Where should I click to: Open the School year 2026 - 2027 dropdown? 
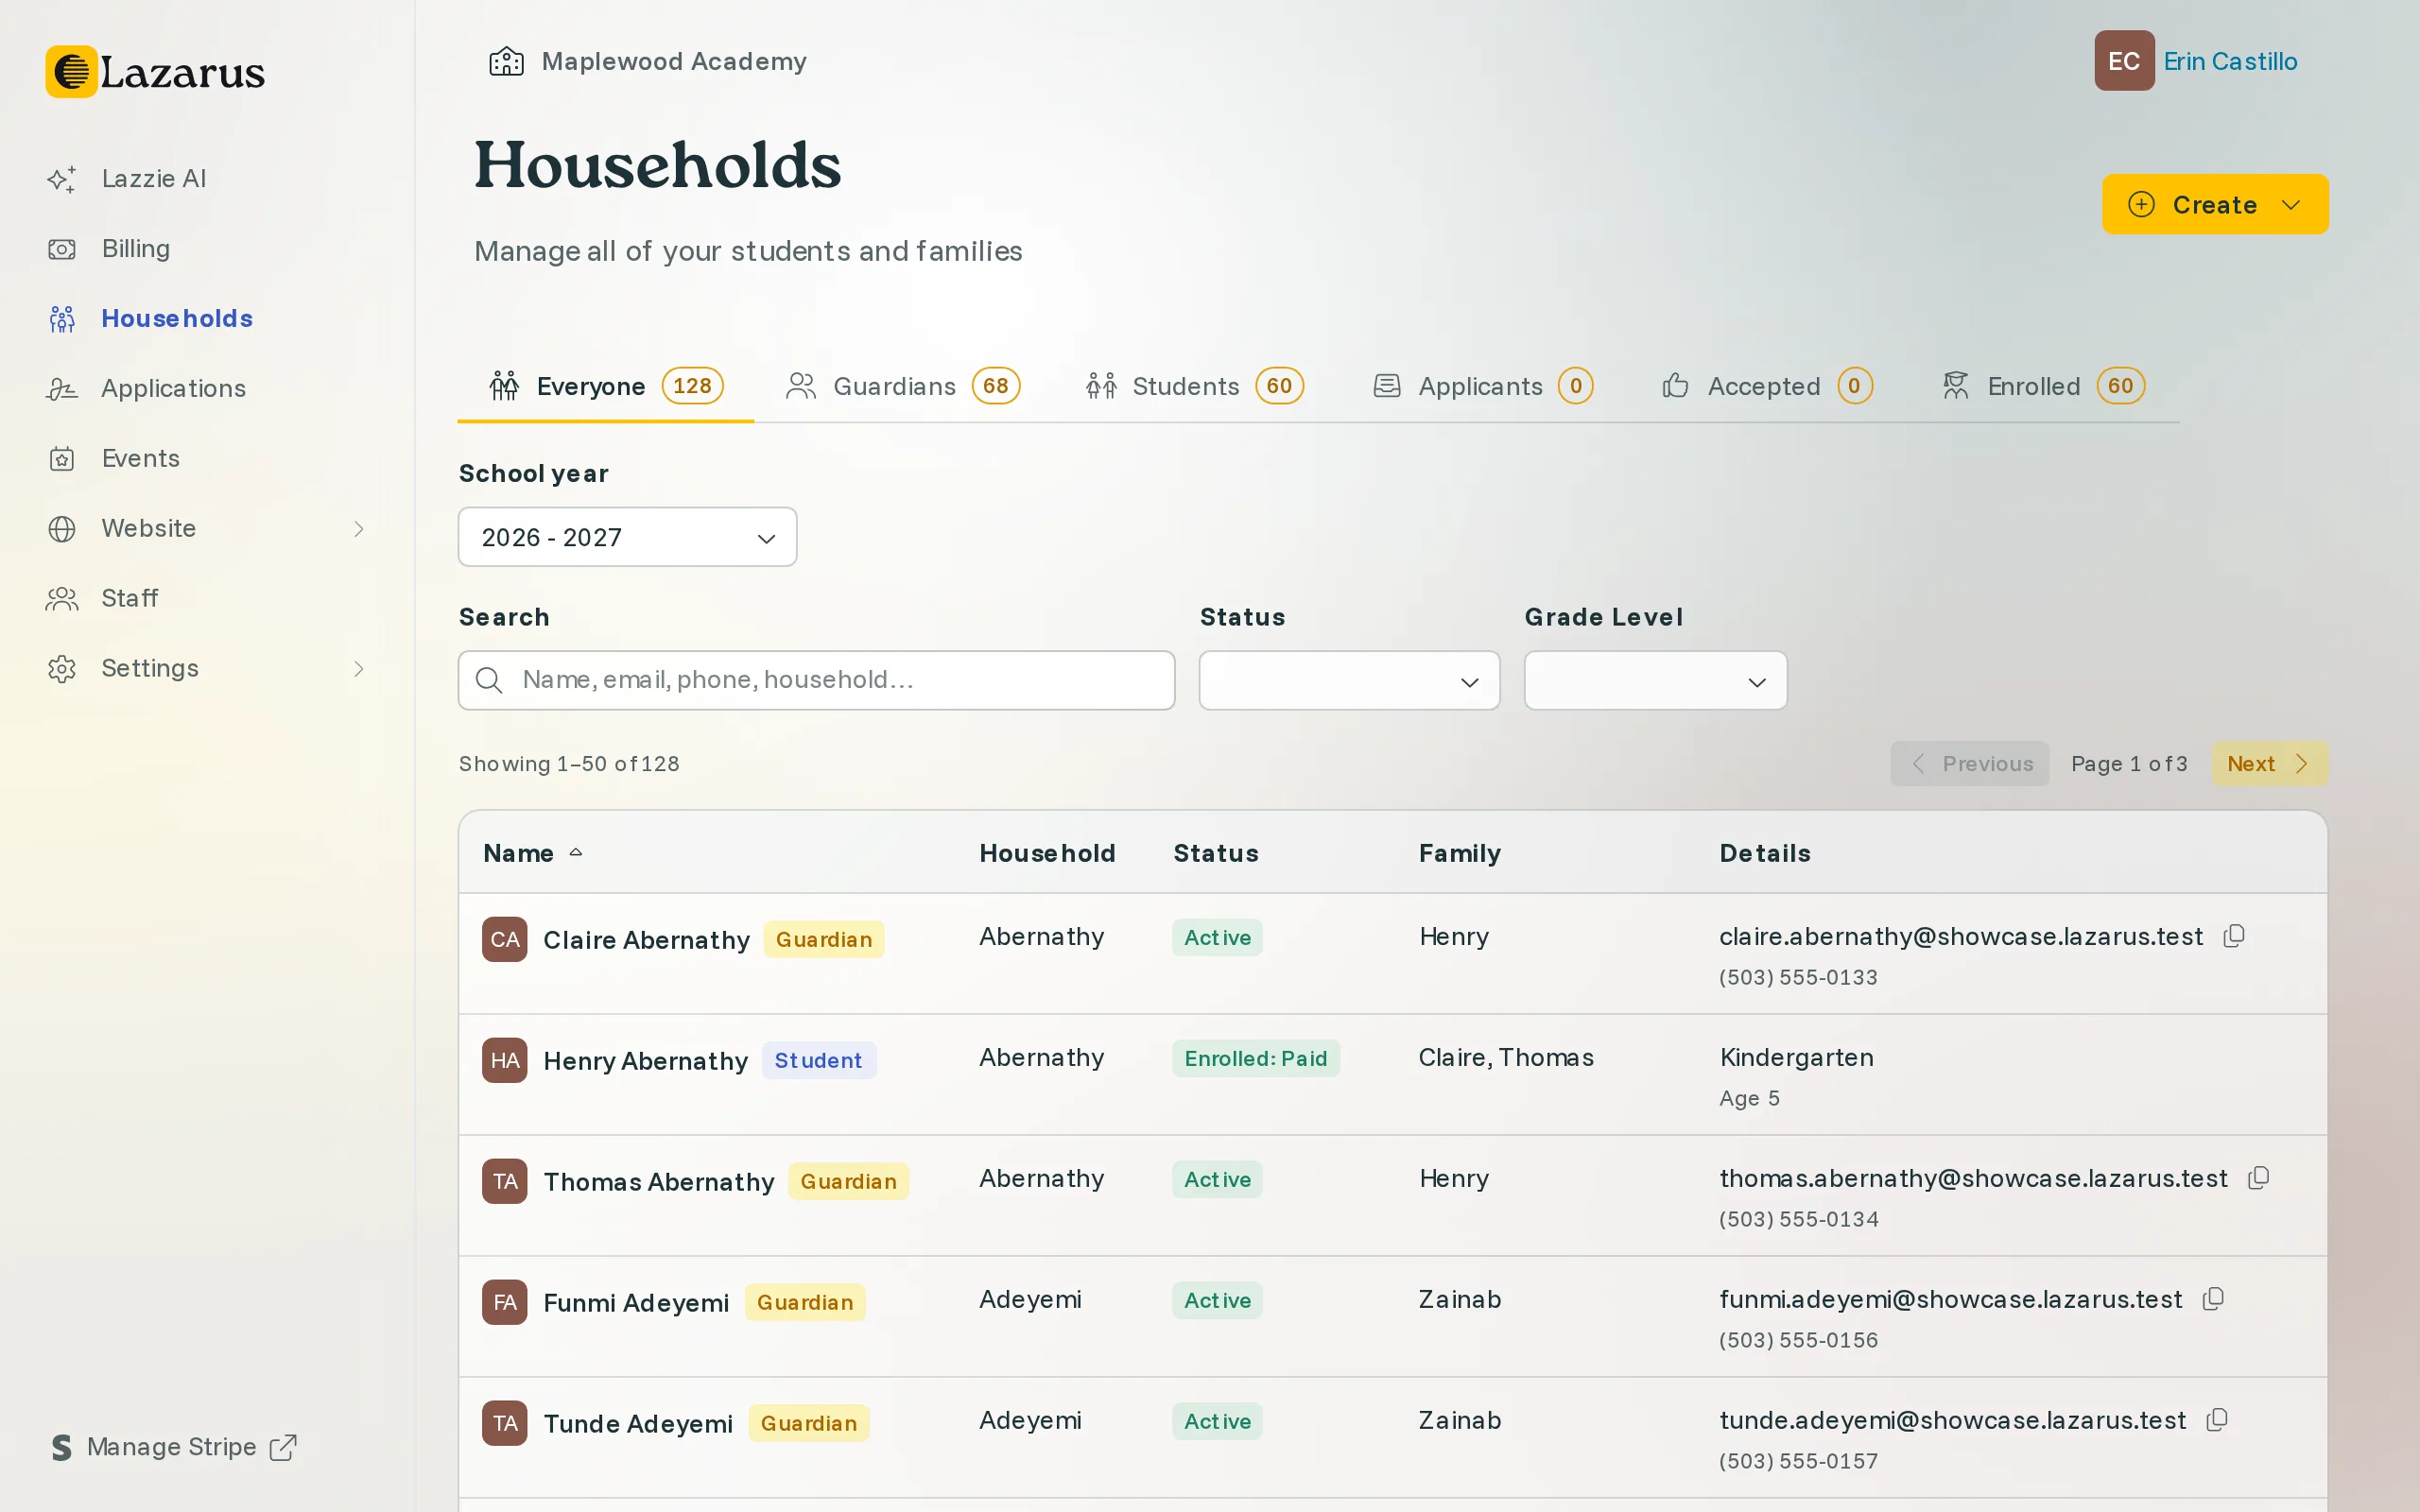click(x=627, y=537)
